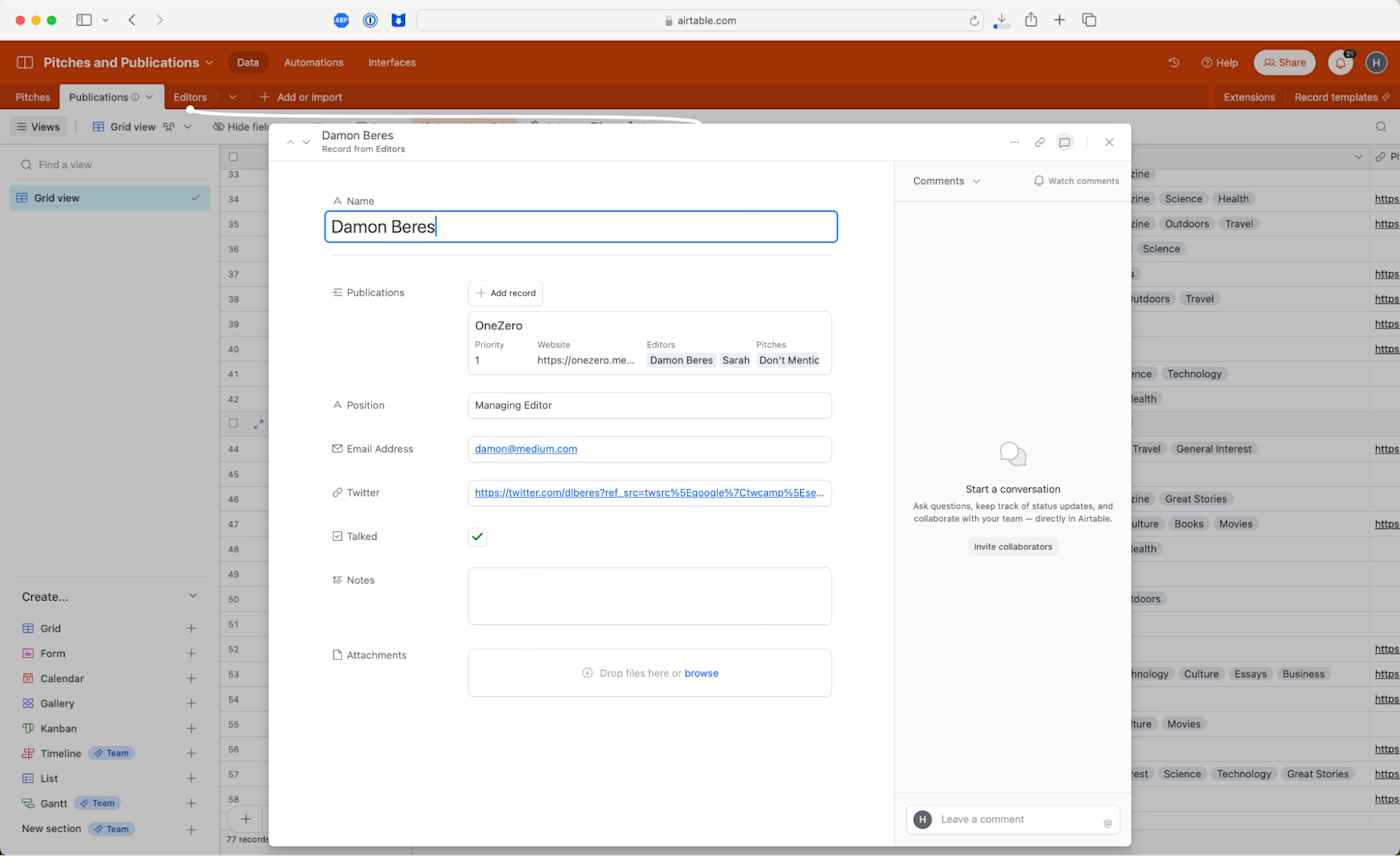Viewport: 1400px width, 856px height.
Task: Click Invite collaborators
Action: pos(1013,547)
